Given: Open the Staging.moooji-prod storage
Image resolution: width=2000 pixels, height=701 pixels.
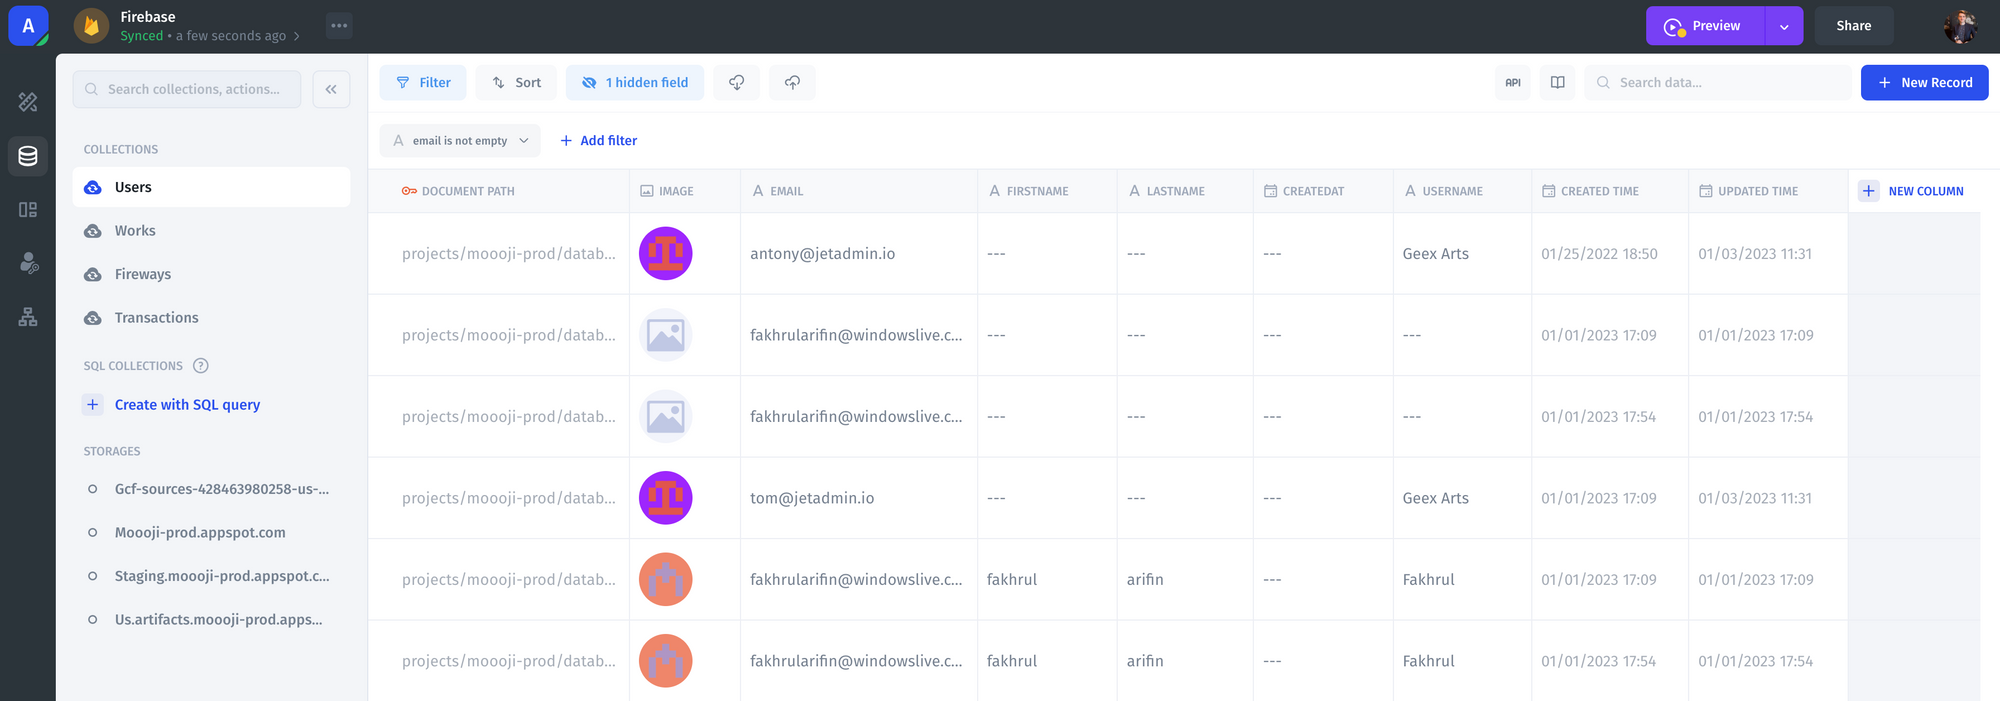Looking at the screenshot, I should 211,576.
